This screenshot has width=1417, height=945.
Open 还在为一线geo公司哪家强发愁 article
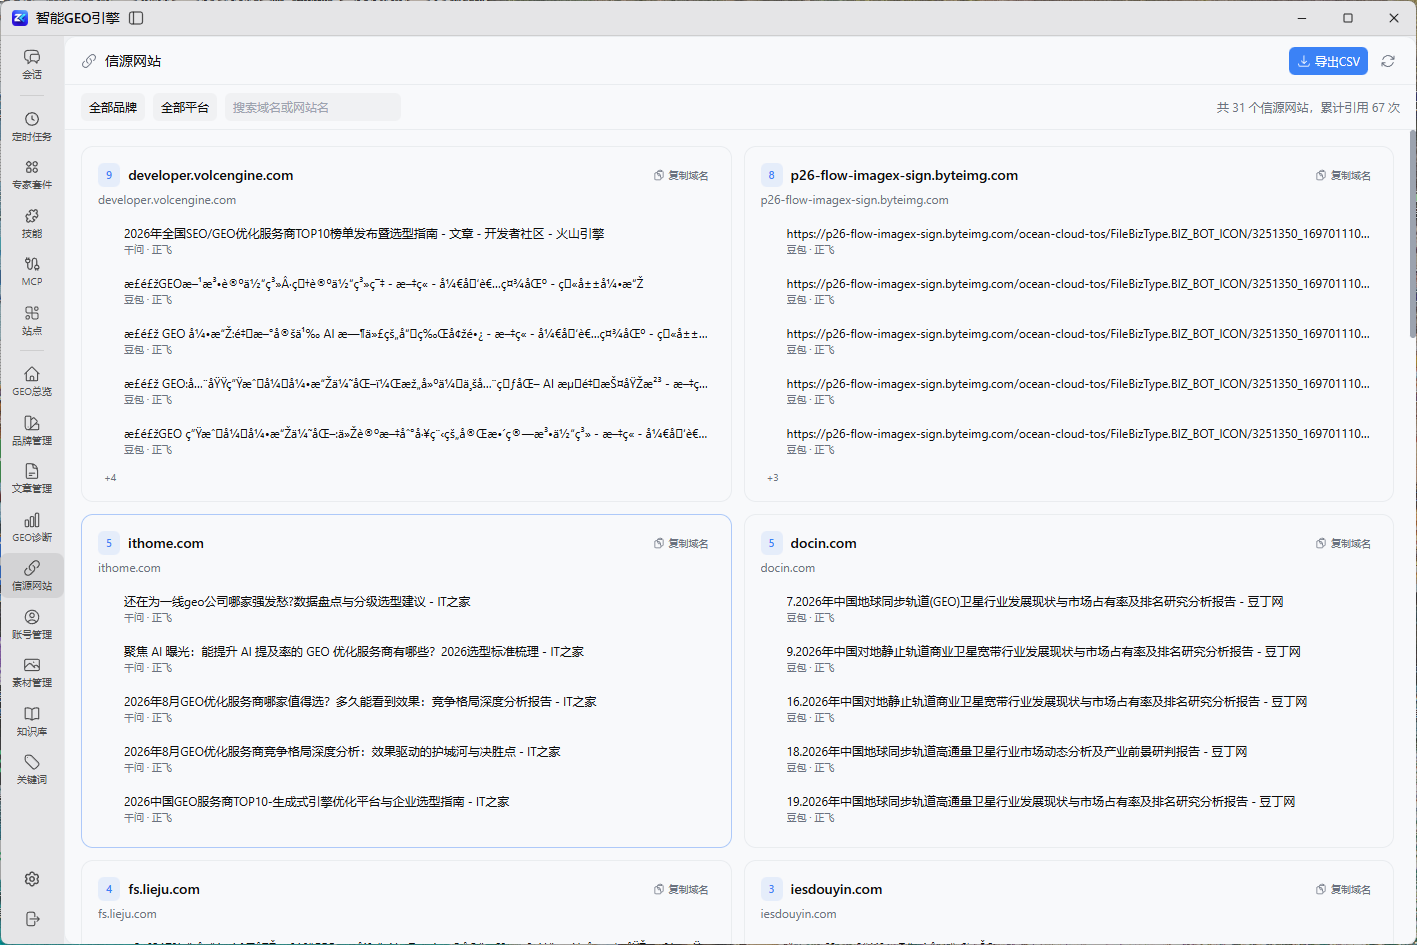pos(297,602)
